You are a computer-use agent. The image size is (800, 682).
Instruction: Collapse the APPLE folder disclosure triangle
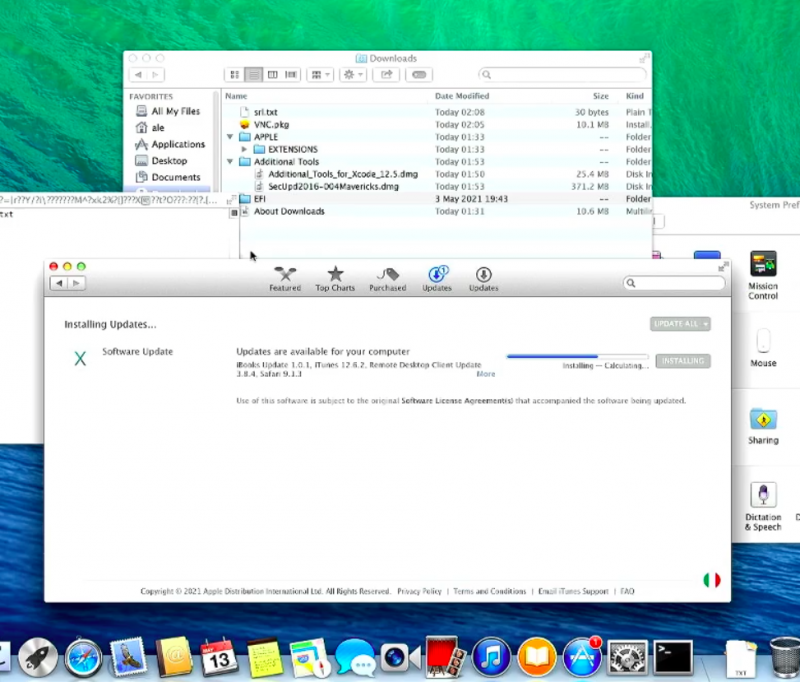[230, 137]
